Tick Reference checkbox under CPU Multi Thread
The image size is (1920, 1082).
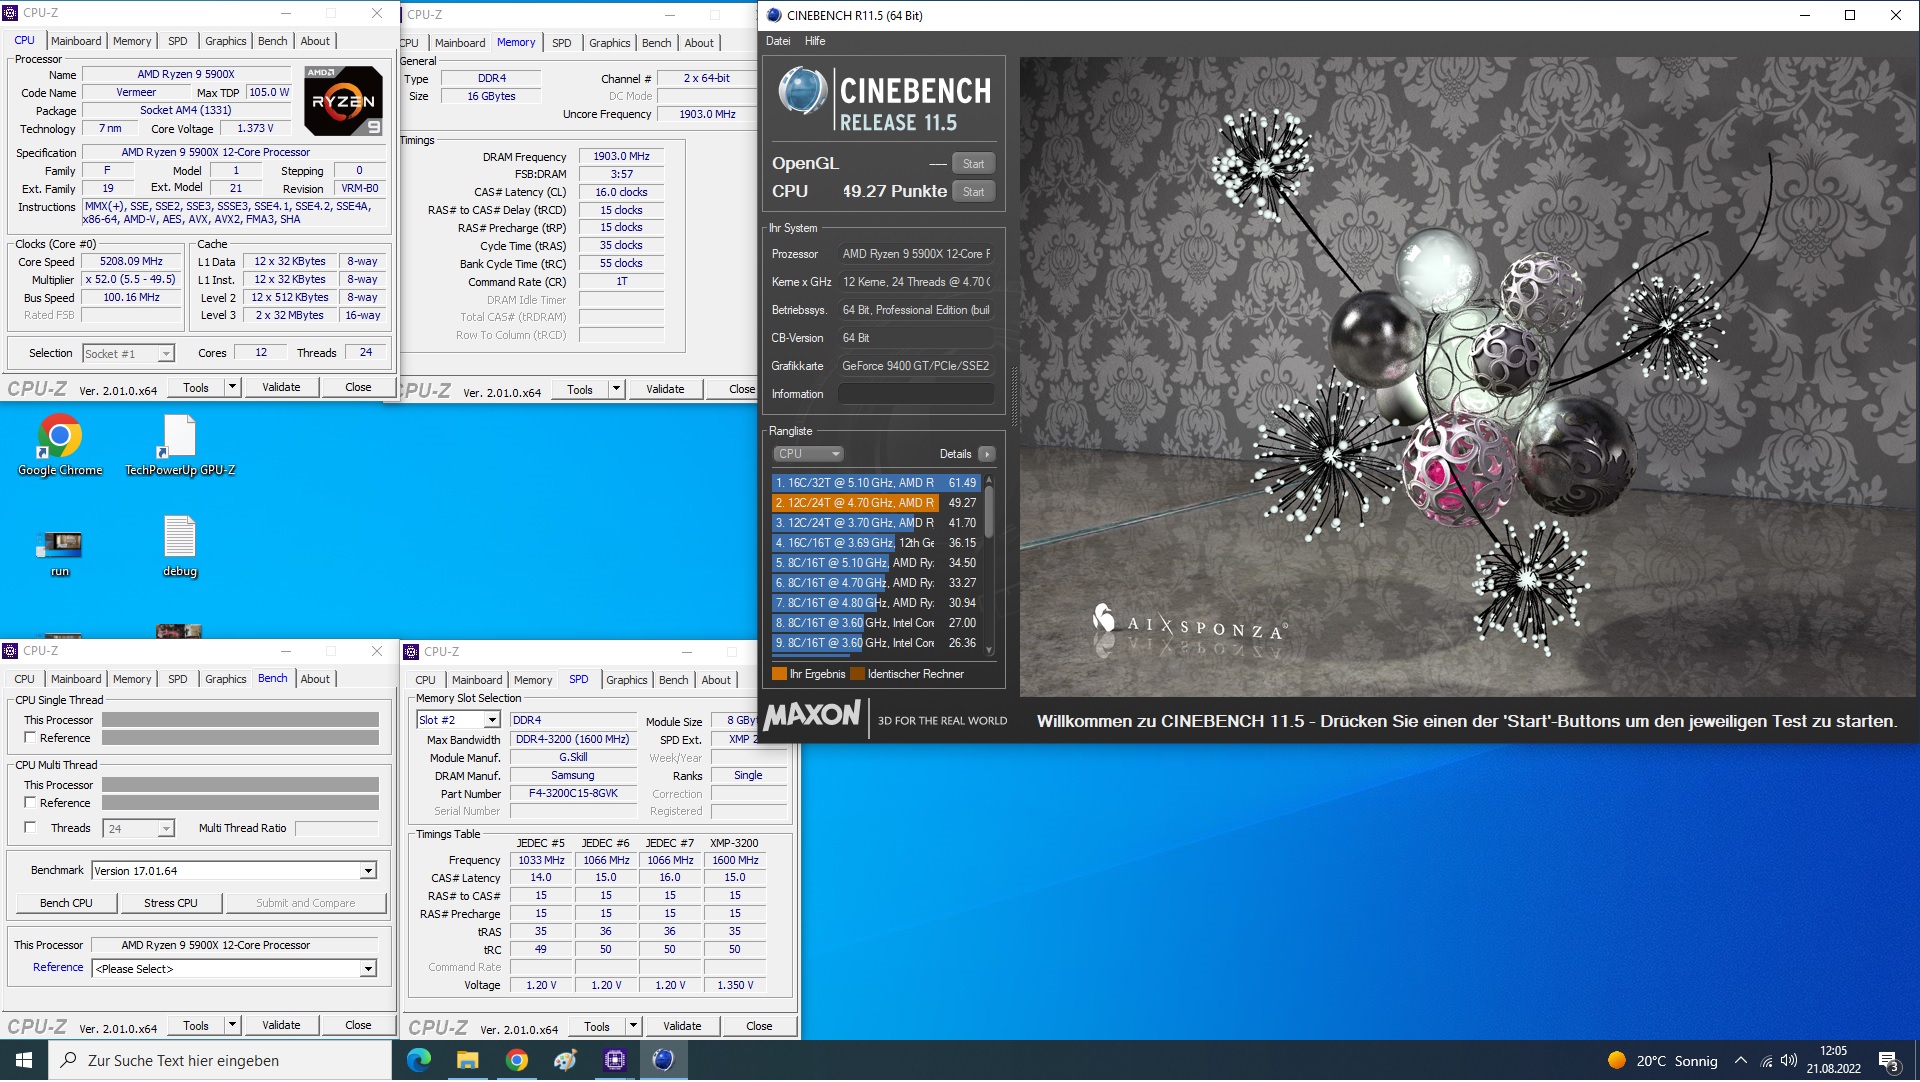point(30,803)
